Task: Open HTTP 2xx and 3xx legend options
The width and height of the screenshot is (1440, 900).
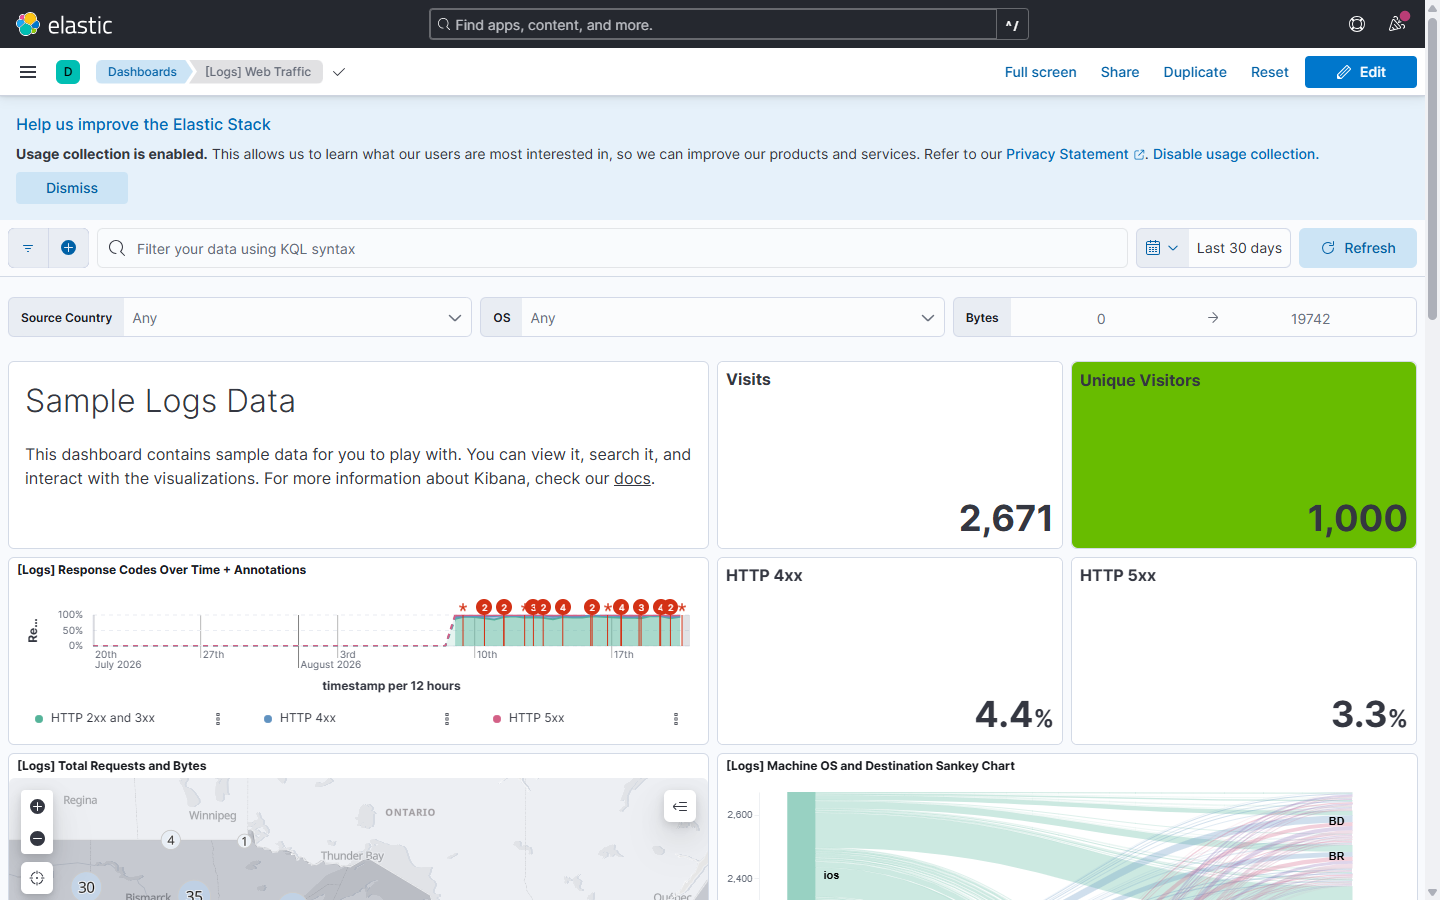Action: click(218, 719)
